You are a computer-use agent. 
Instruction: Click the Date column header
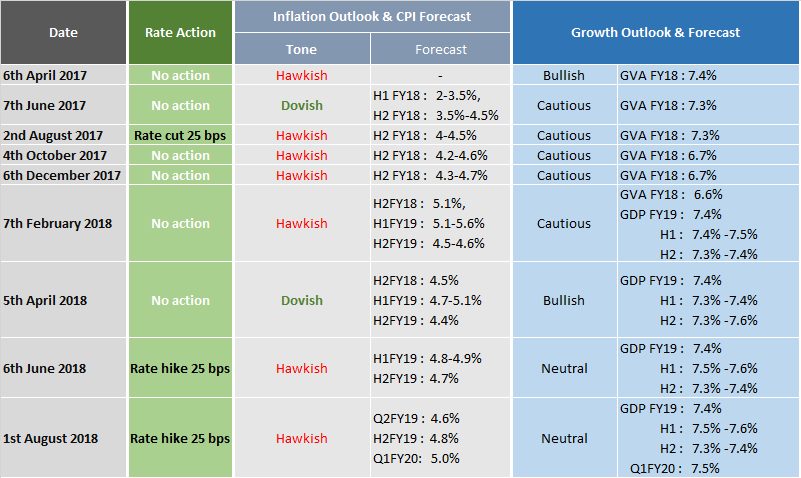[64, 33]
